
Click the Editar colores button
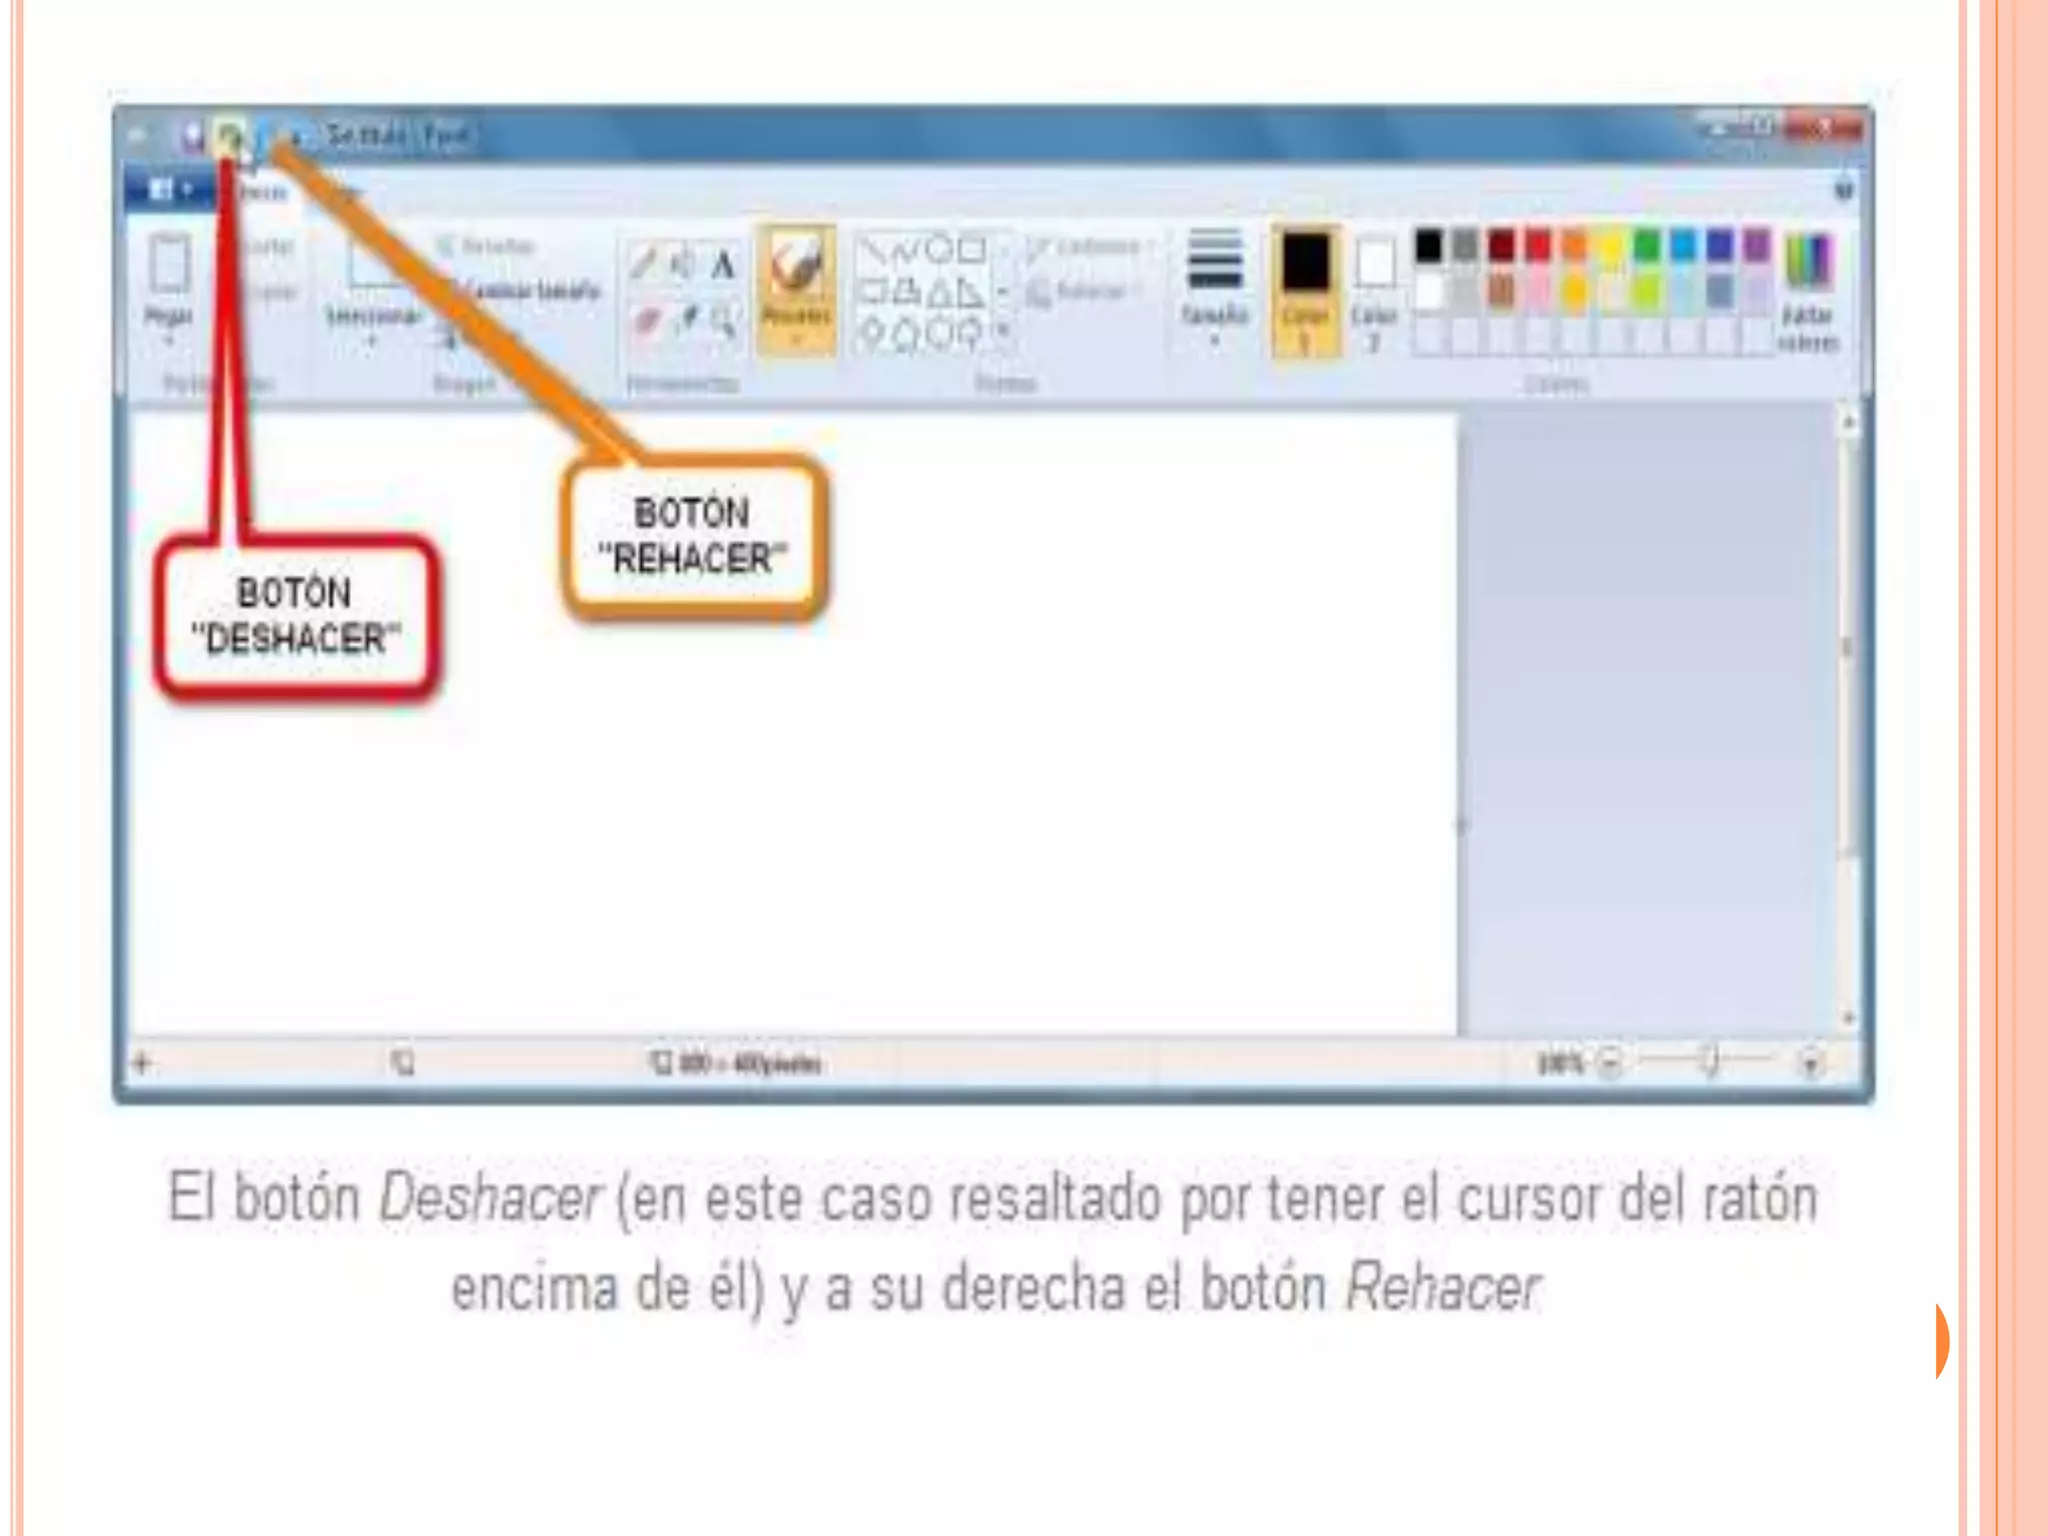pos(1808,290)
